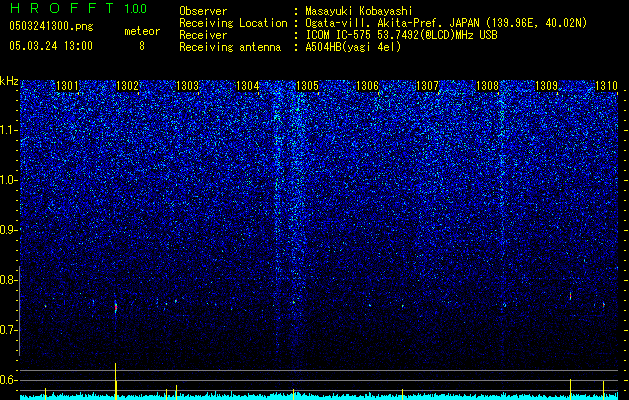Viewport: 629px width, 400px height.
Task: Select the 1308 time marker
Action: pyautogui.click(x=487, y=86)
